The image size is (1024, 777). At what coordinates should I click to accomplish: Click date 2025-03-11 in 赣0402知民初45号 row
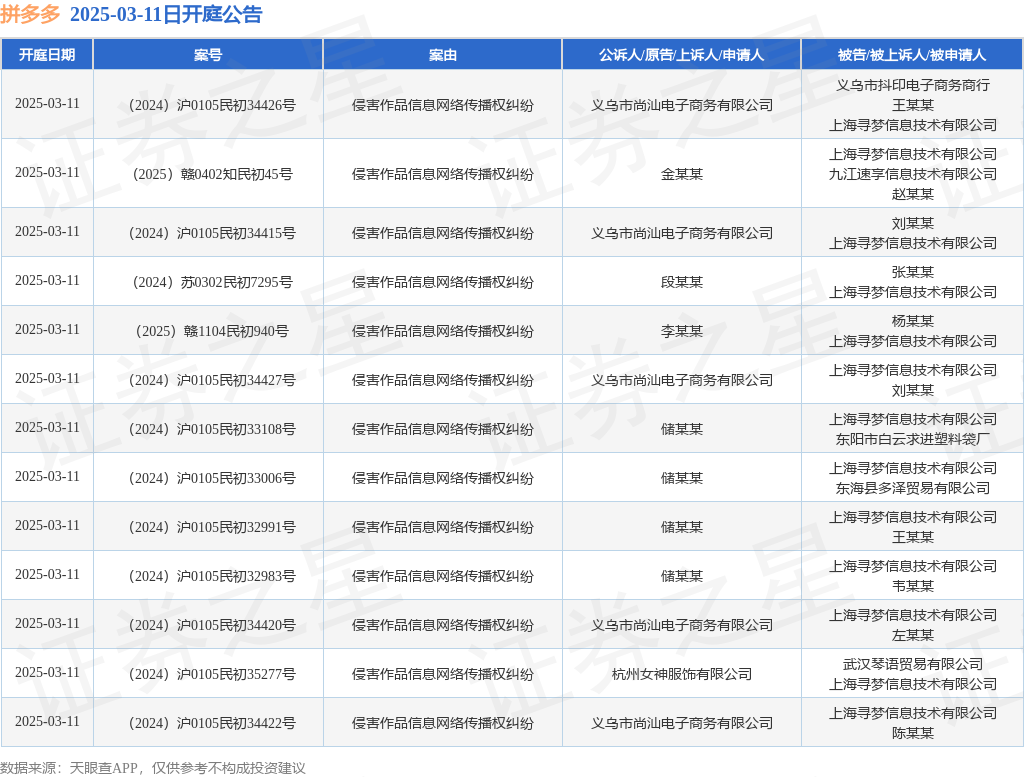[47, 172]
